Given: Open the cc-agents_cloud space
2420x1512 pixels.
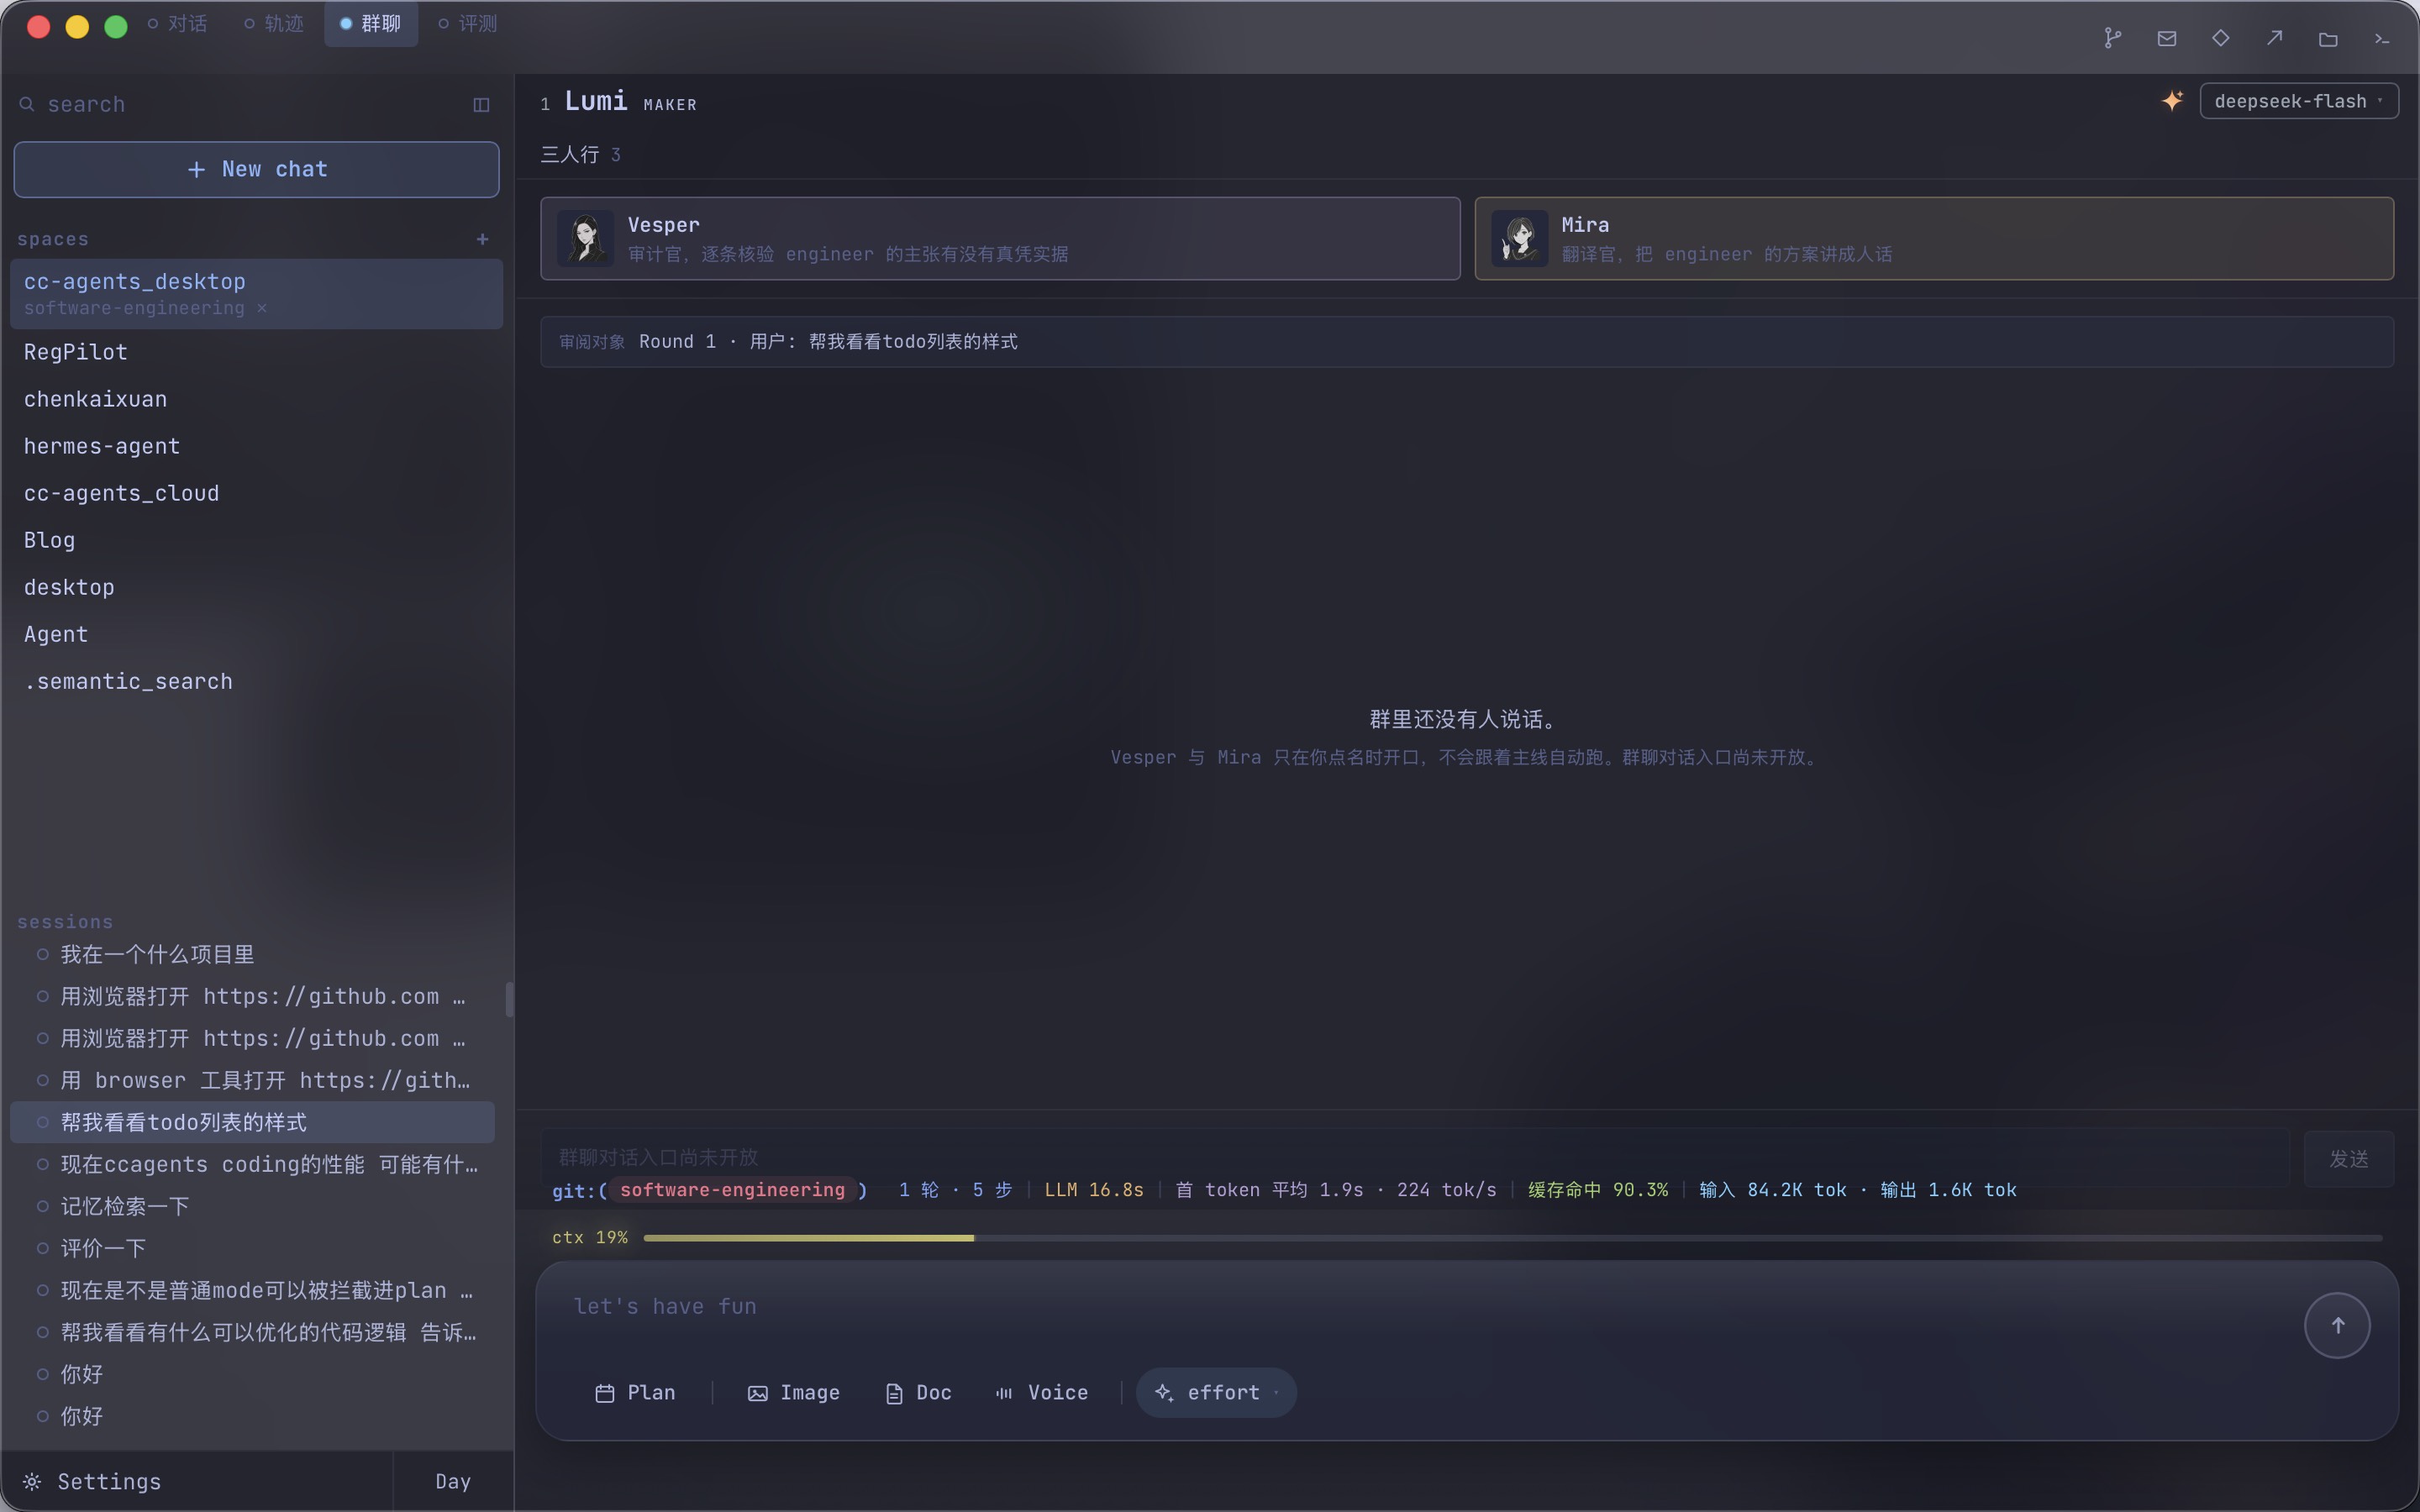Looking at the screenshot, I should 256,493.
